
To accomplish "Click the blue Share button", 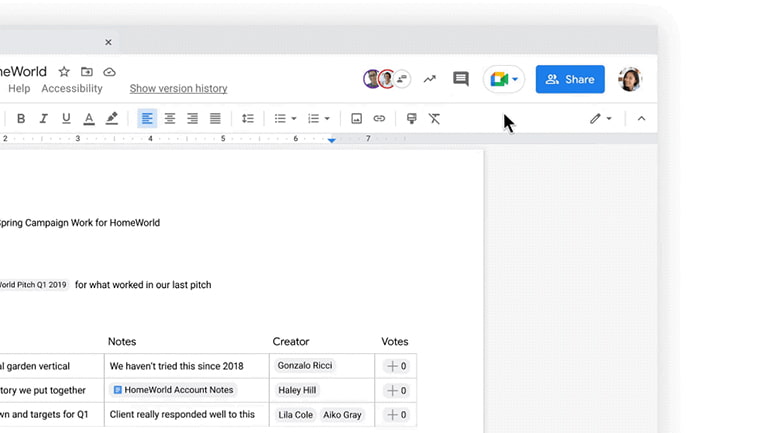I will pos(570,79).
